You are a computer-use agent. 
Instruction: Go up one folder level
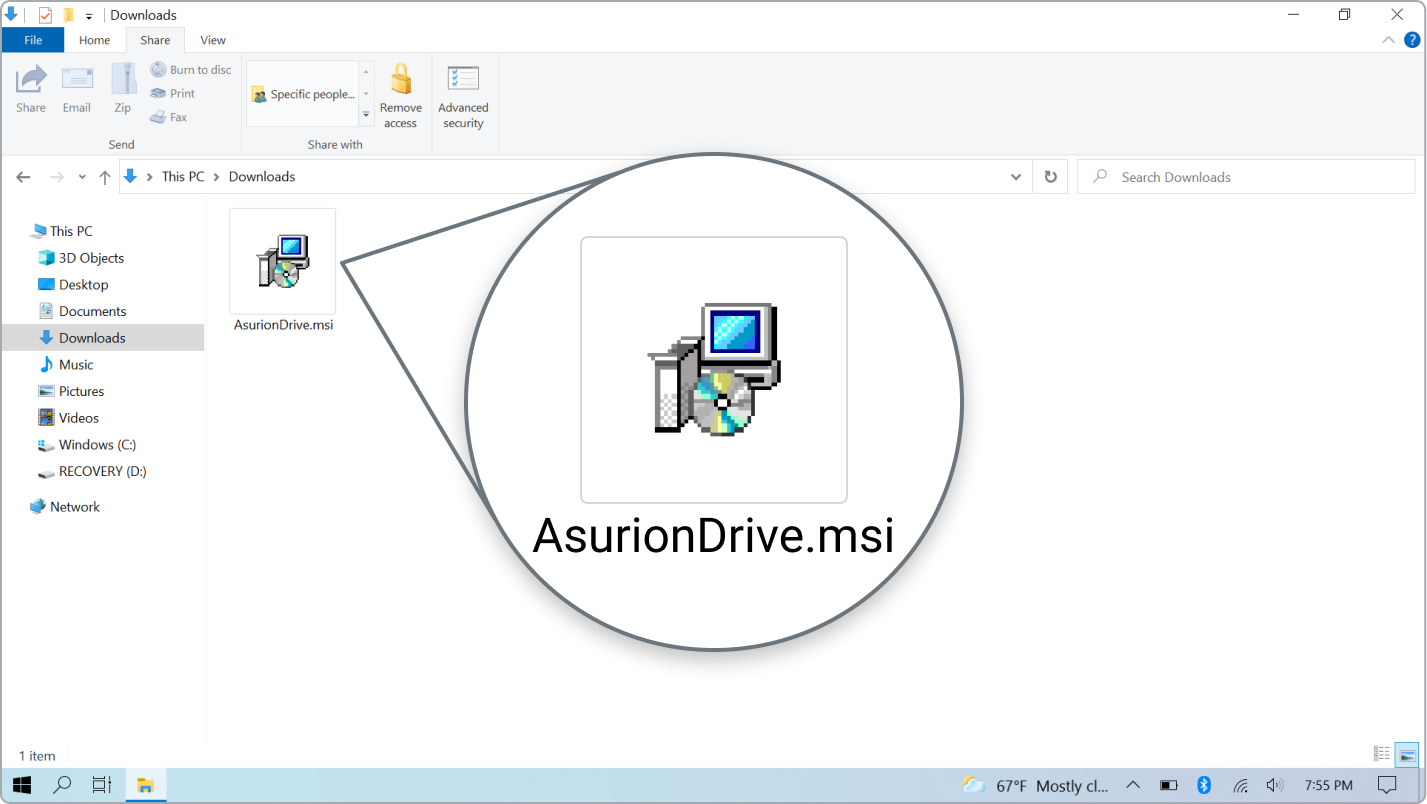(105, 177)
